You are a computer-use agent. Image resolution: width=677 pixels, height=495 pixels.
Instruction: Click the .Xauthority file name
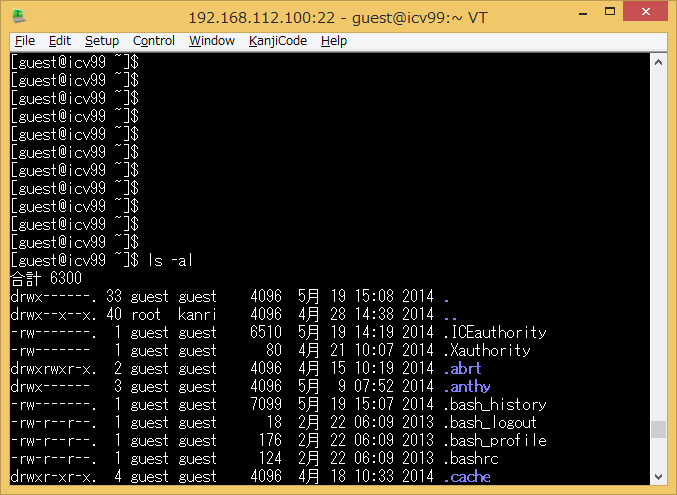[487, 350]
